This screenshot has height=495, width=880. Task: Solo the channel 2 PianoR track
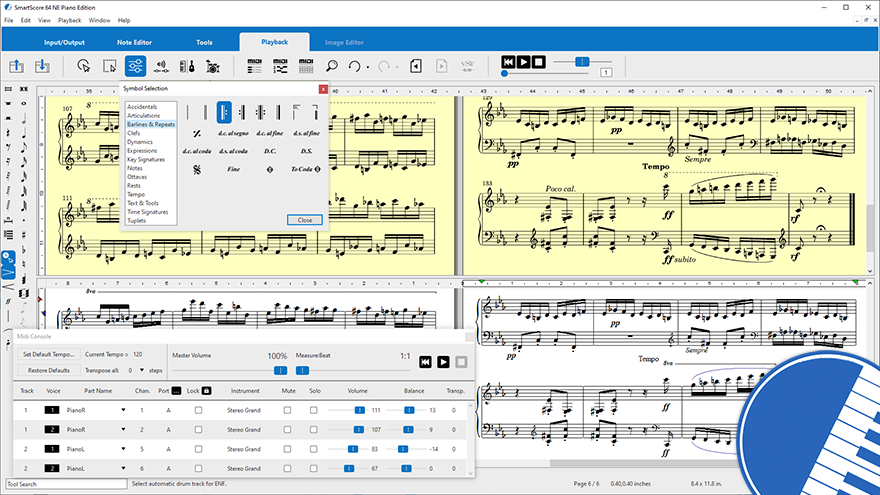(314, 429)
